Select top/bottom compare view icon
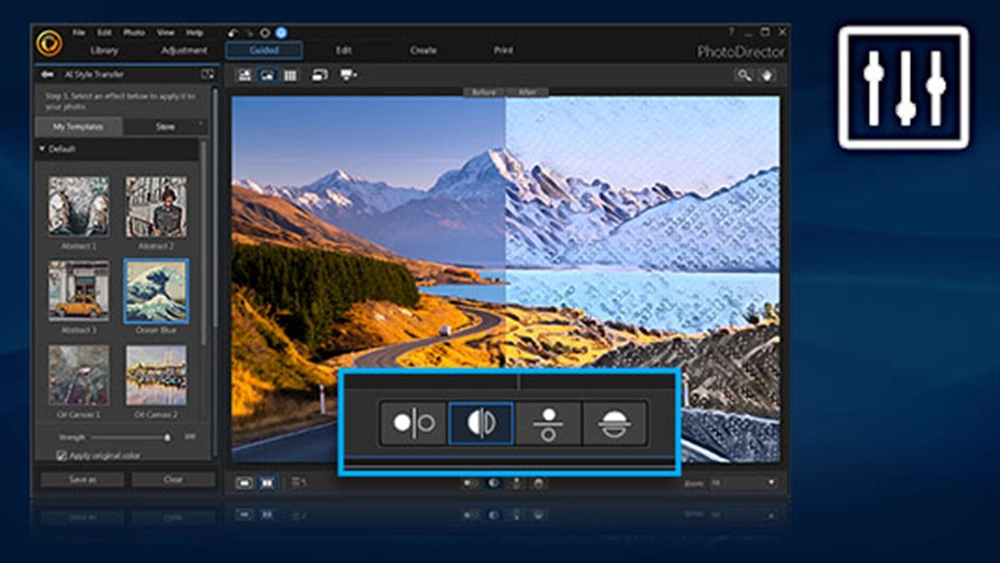 (548, 423)
